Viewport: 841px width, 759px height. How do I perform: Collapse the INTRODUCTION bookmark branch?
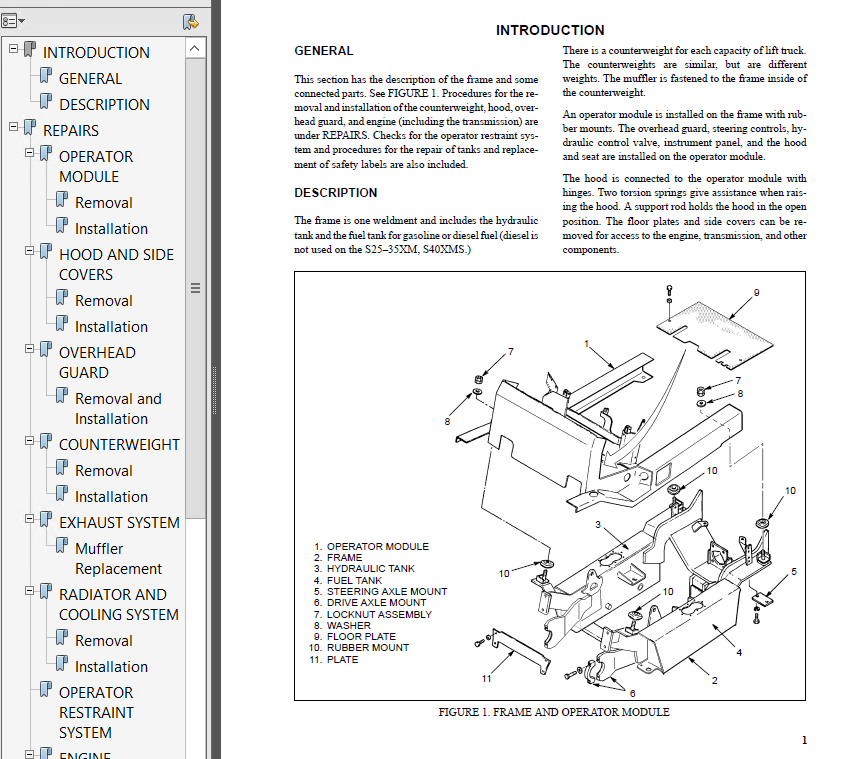pos(13,49)
